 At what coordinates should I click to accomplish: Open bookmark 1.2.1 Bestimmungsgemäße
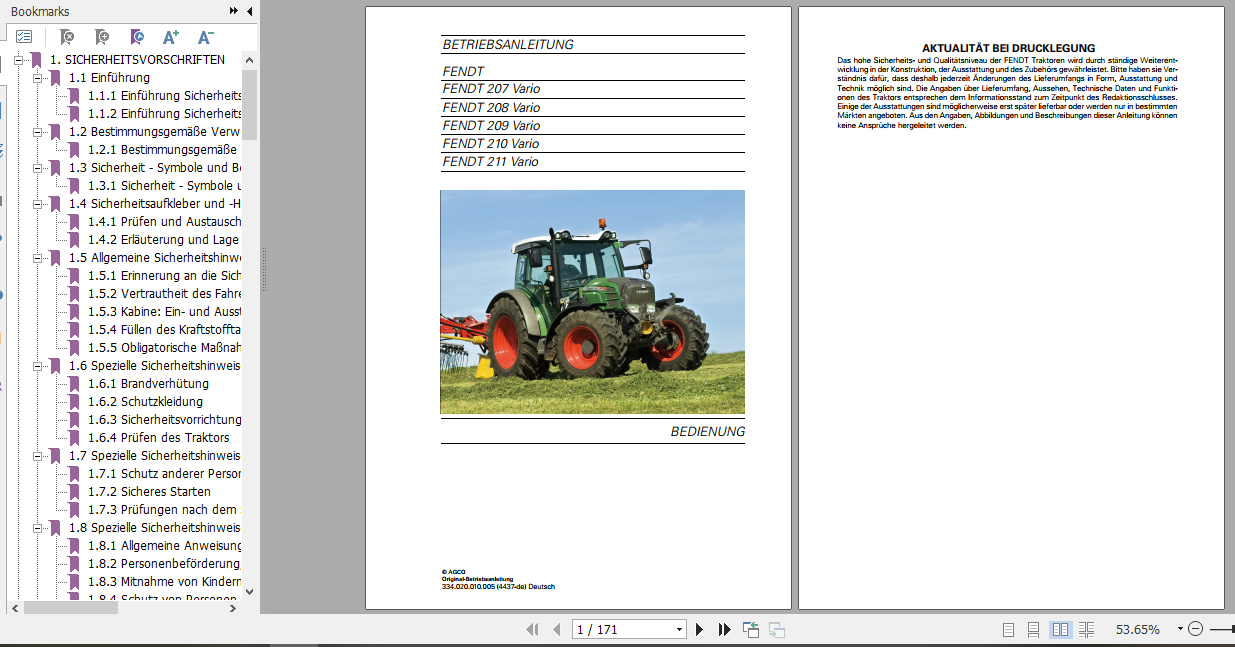(x=163, y=150)
